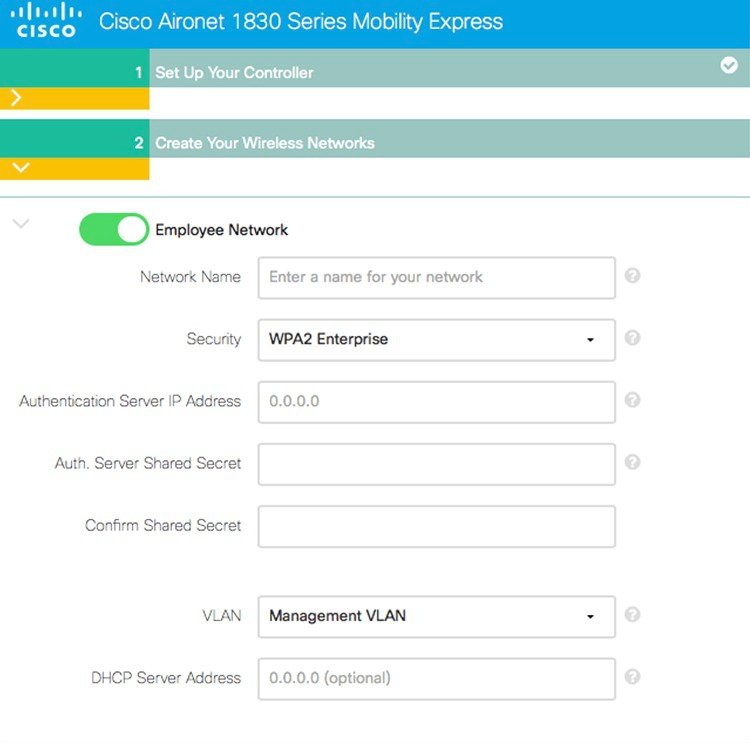Open the Security WPA2 Enterprise dropdown
Viewport: 750px width, 743px height.
click(436, 339)
